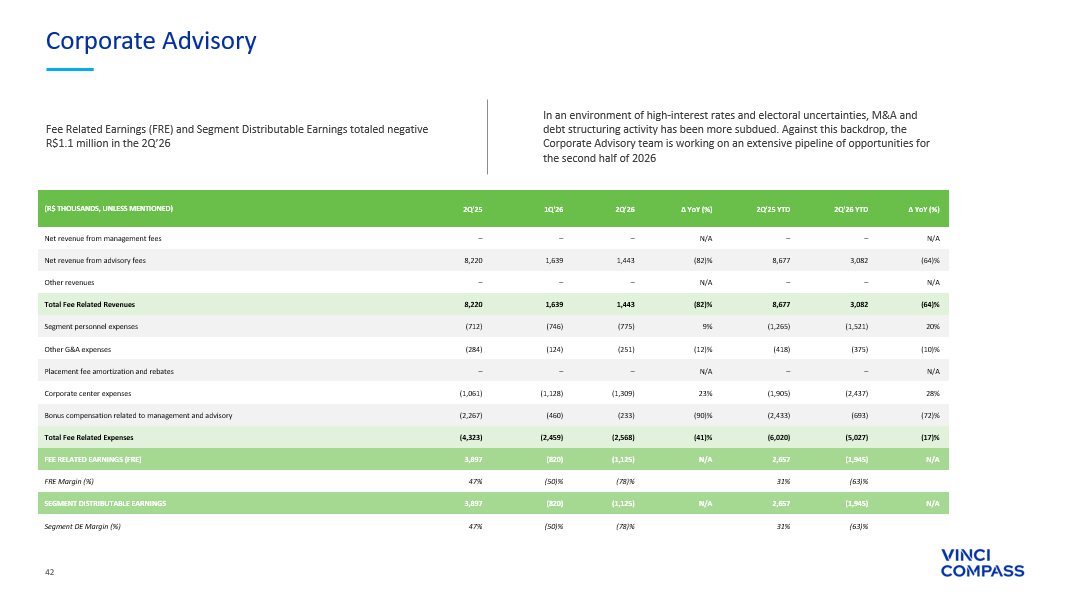Click the Corporate Advisory slide title
The image size is (1069, 600).
coord(151,41)
